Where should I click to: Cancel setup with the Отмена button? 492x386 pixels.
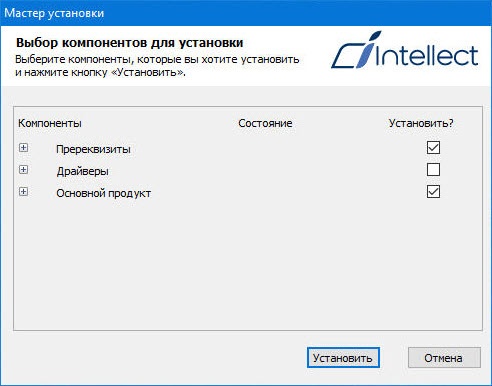click(444, 358)
